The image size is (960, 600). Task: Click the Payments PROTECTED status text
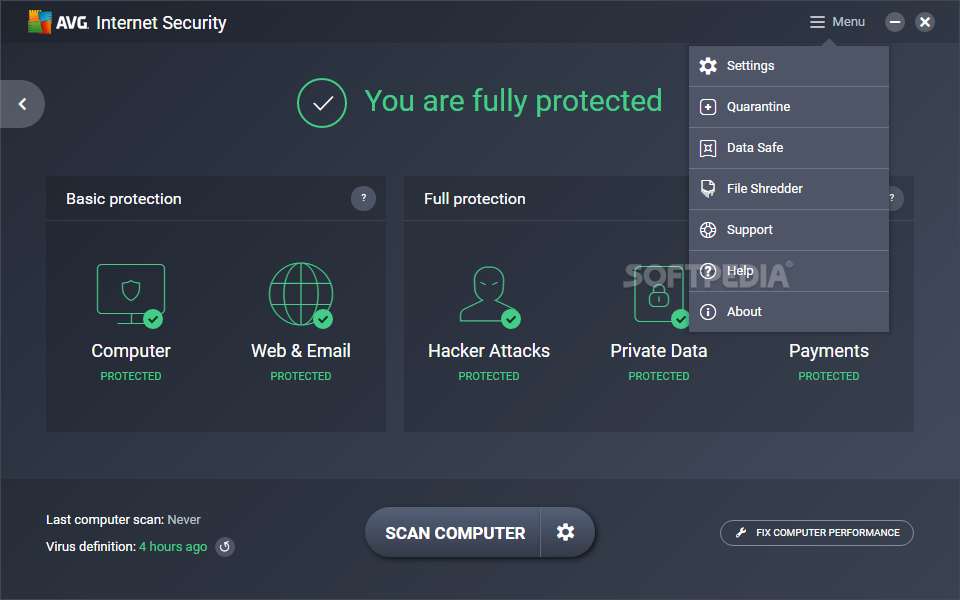point(828,377)
